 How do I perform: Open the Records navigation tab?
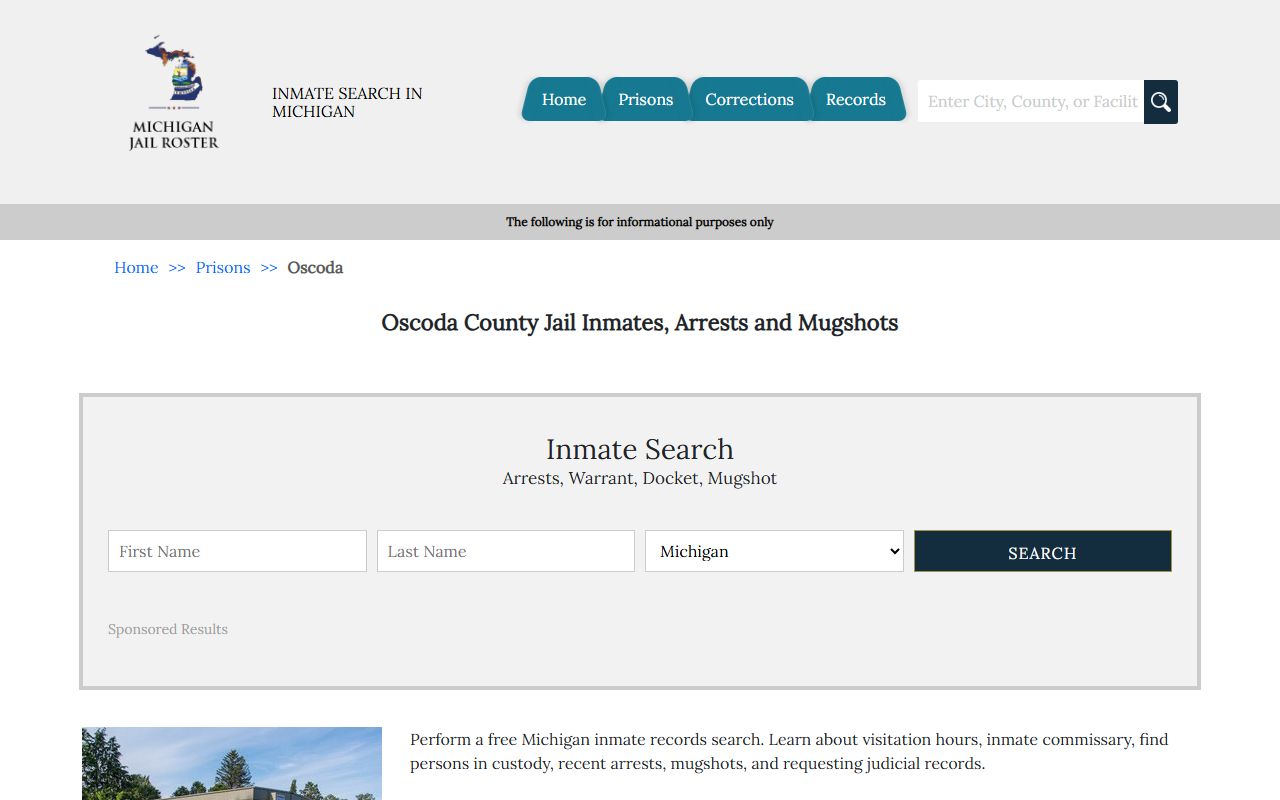coord(856,99)
